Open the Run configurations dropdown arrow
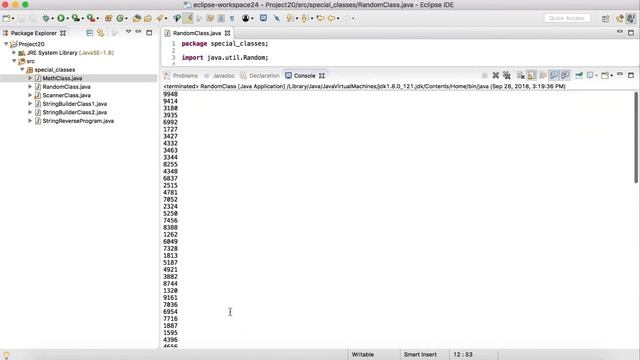The width and height of the screenshot is (640, 360). [x=68, y=19]
